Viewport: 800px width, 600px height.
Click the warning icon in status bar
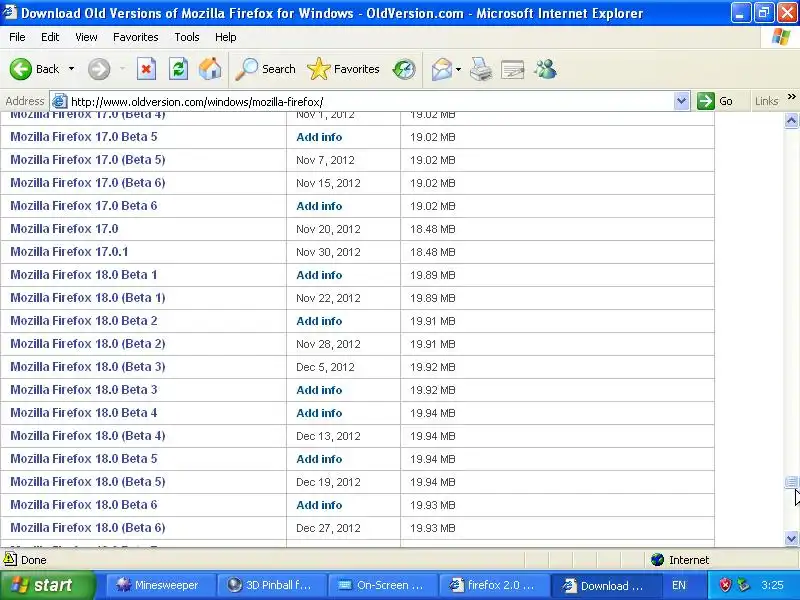(10, 559)
